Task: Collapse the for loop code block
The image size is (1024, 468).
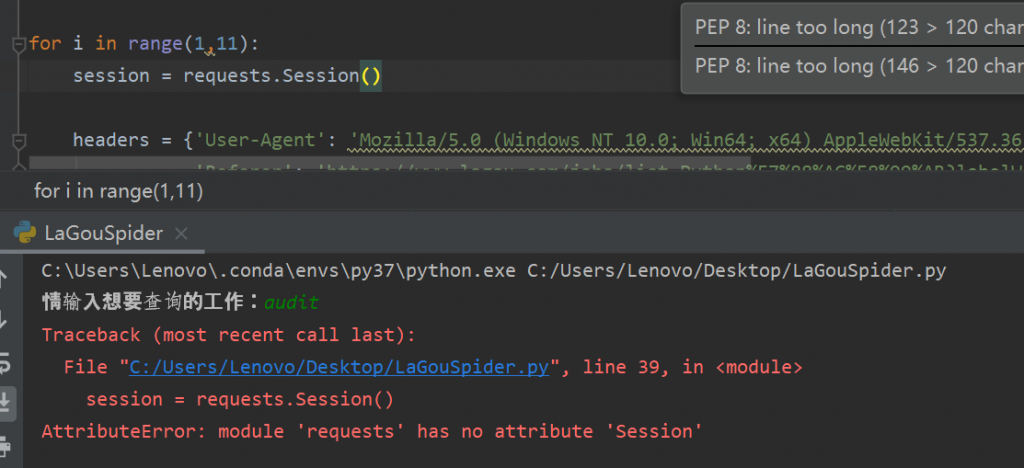Action: [18, 44]
